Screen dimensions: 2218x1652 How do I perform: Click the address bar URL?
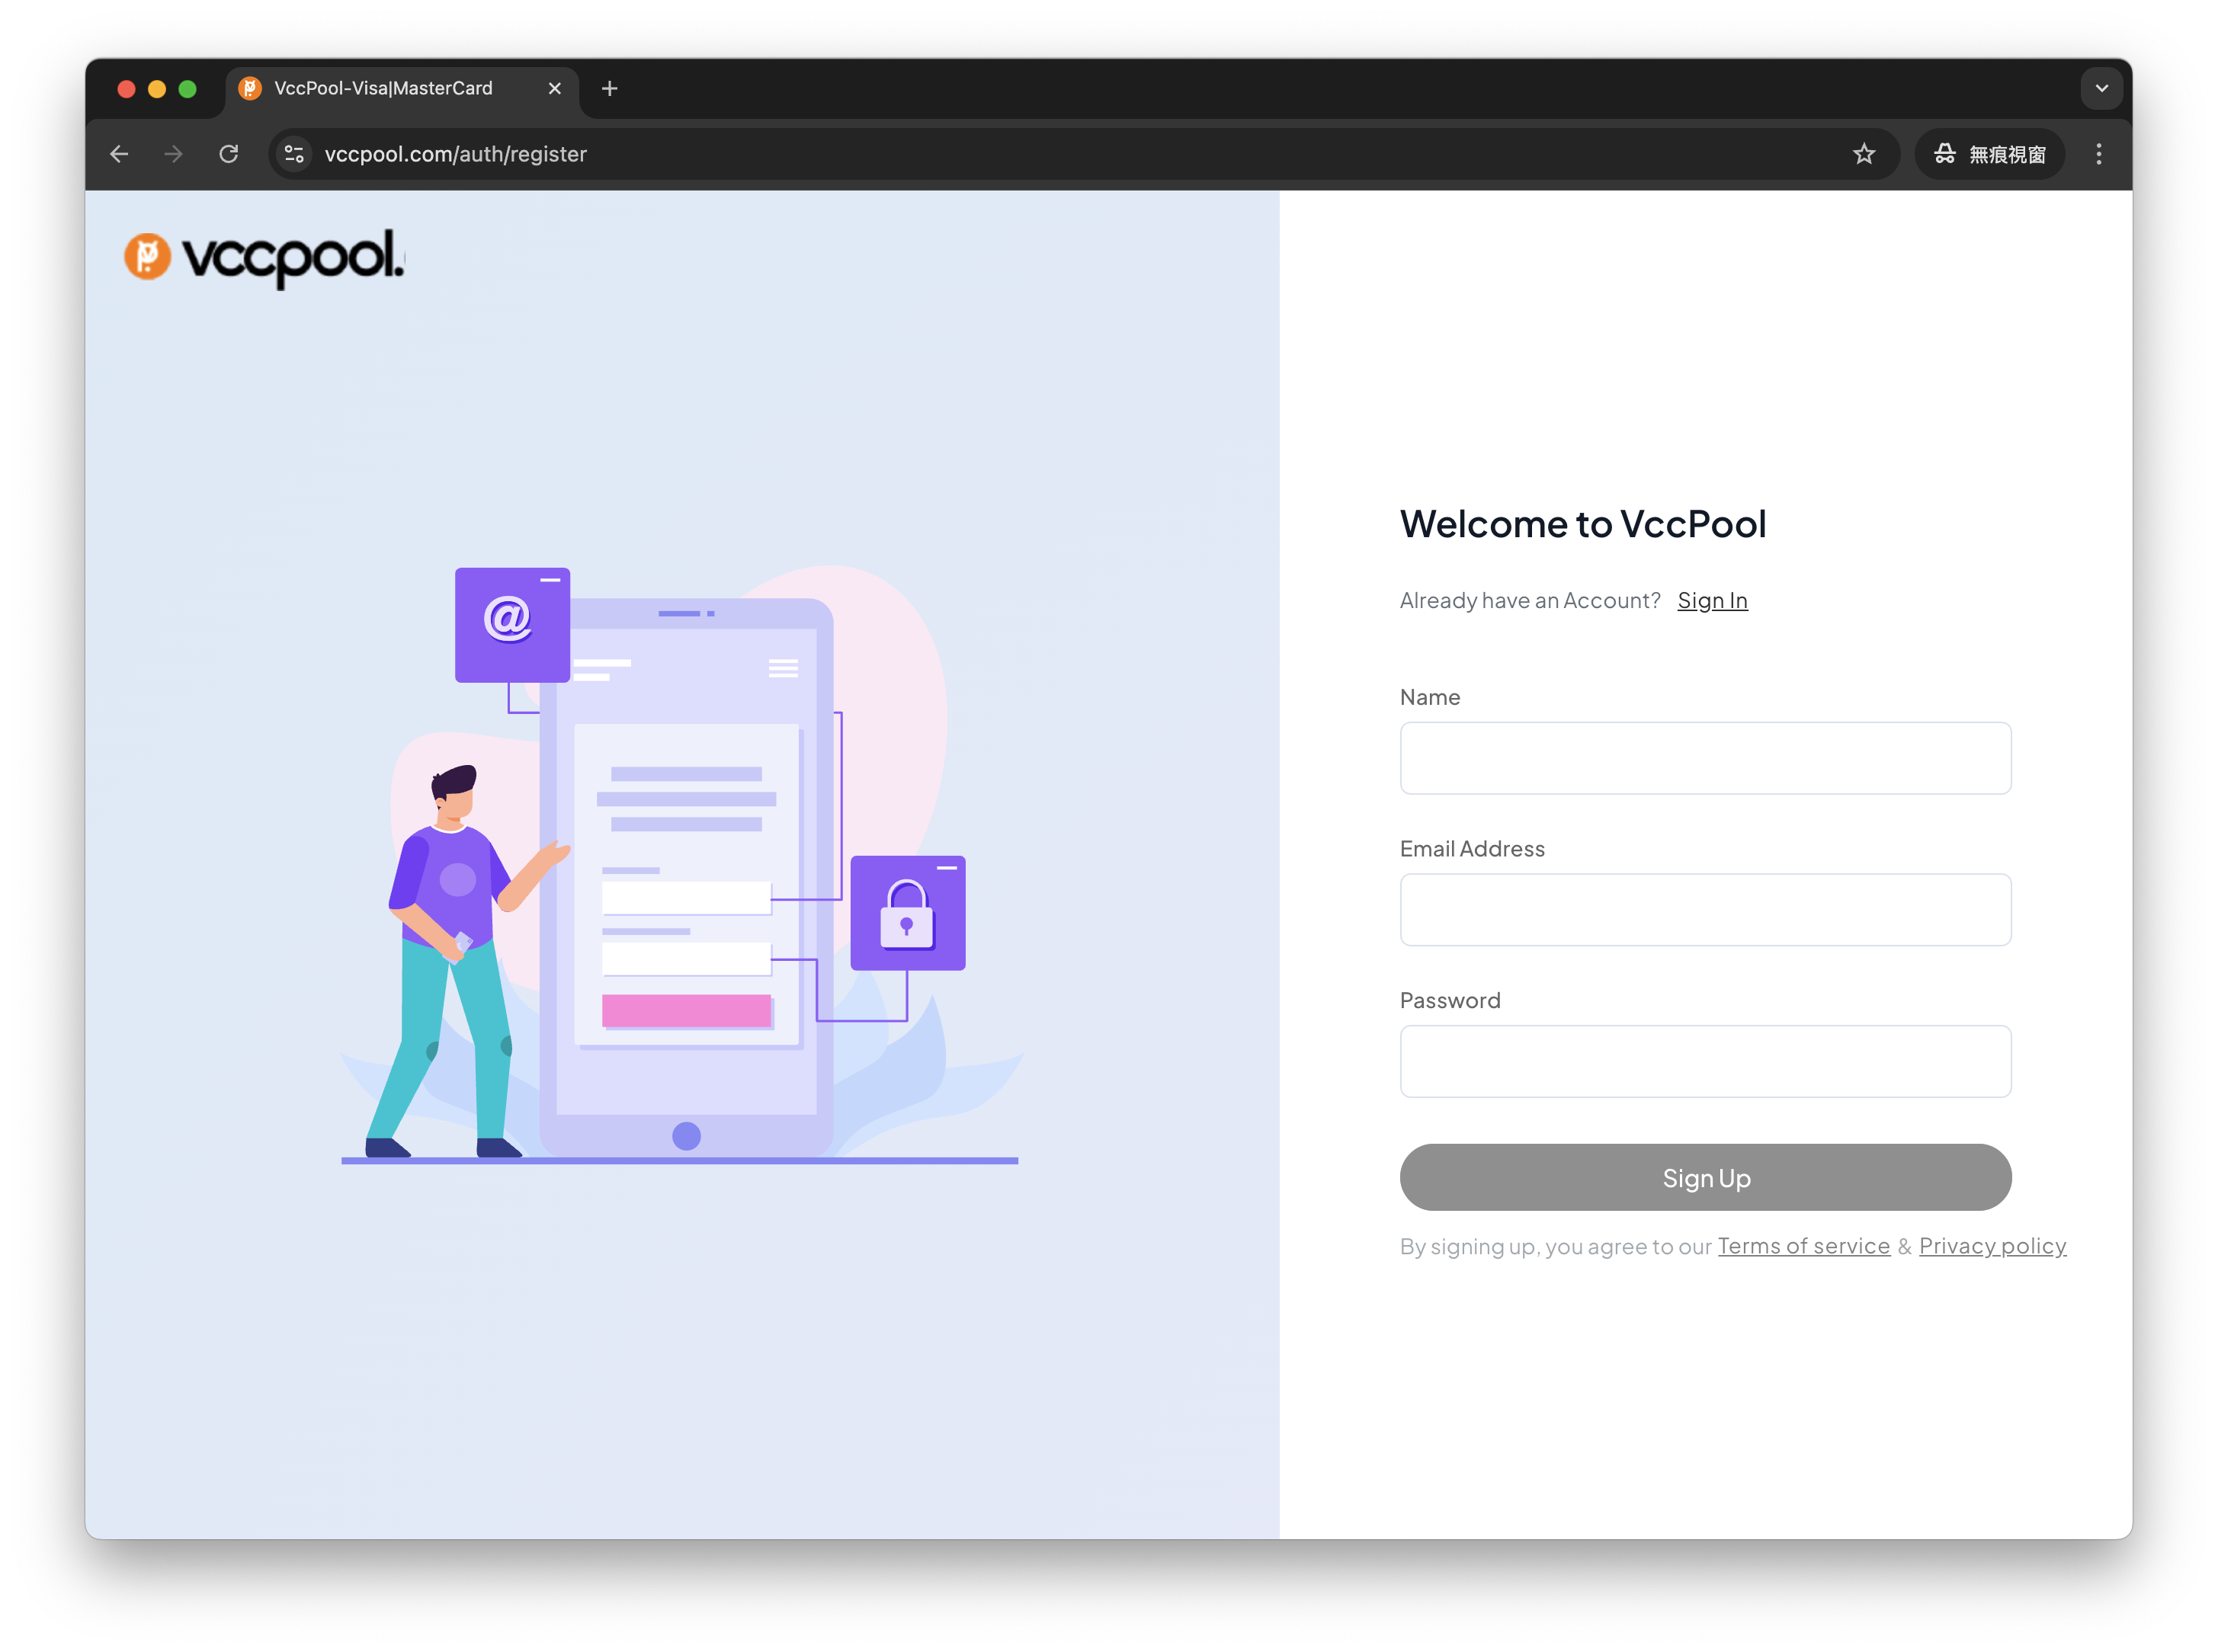[x=456, y=154]
